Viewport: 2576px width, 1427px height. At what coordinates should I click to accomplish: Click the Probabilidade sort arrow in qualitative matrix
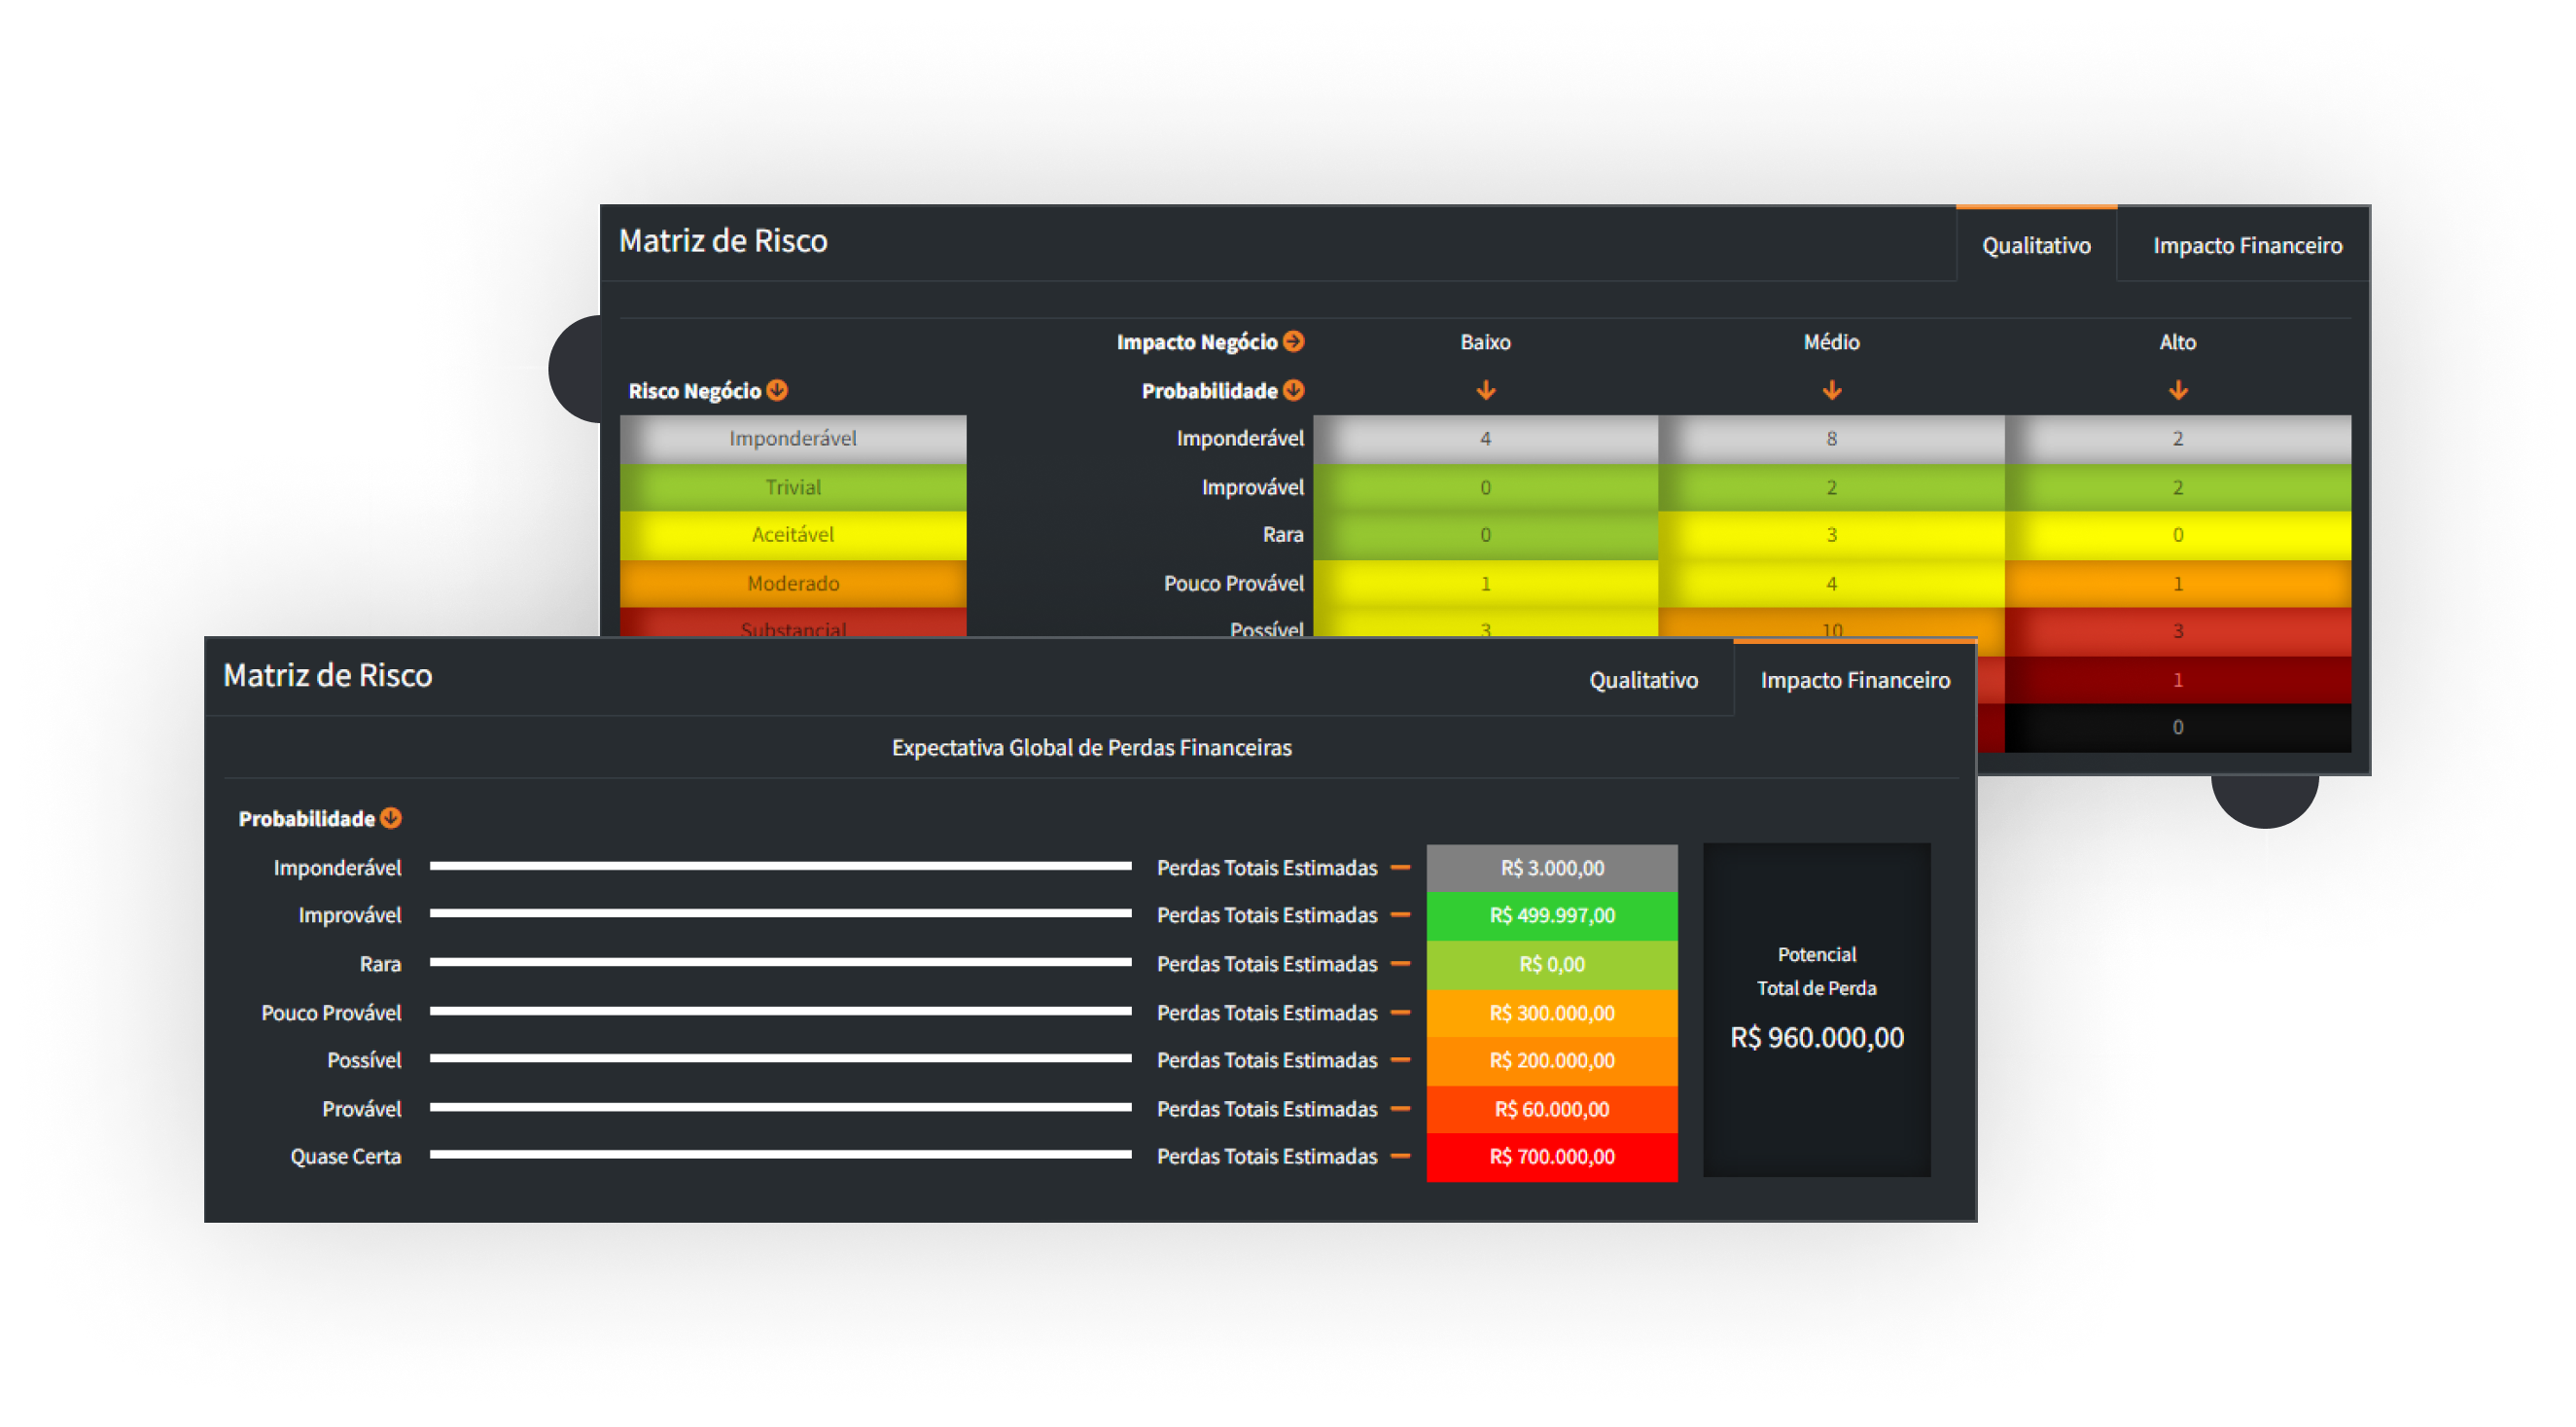tap(1296, 391)
